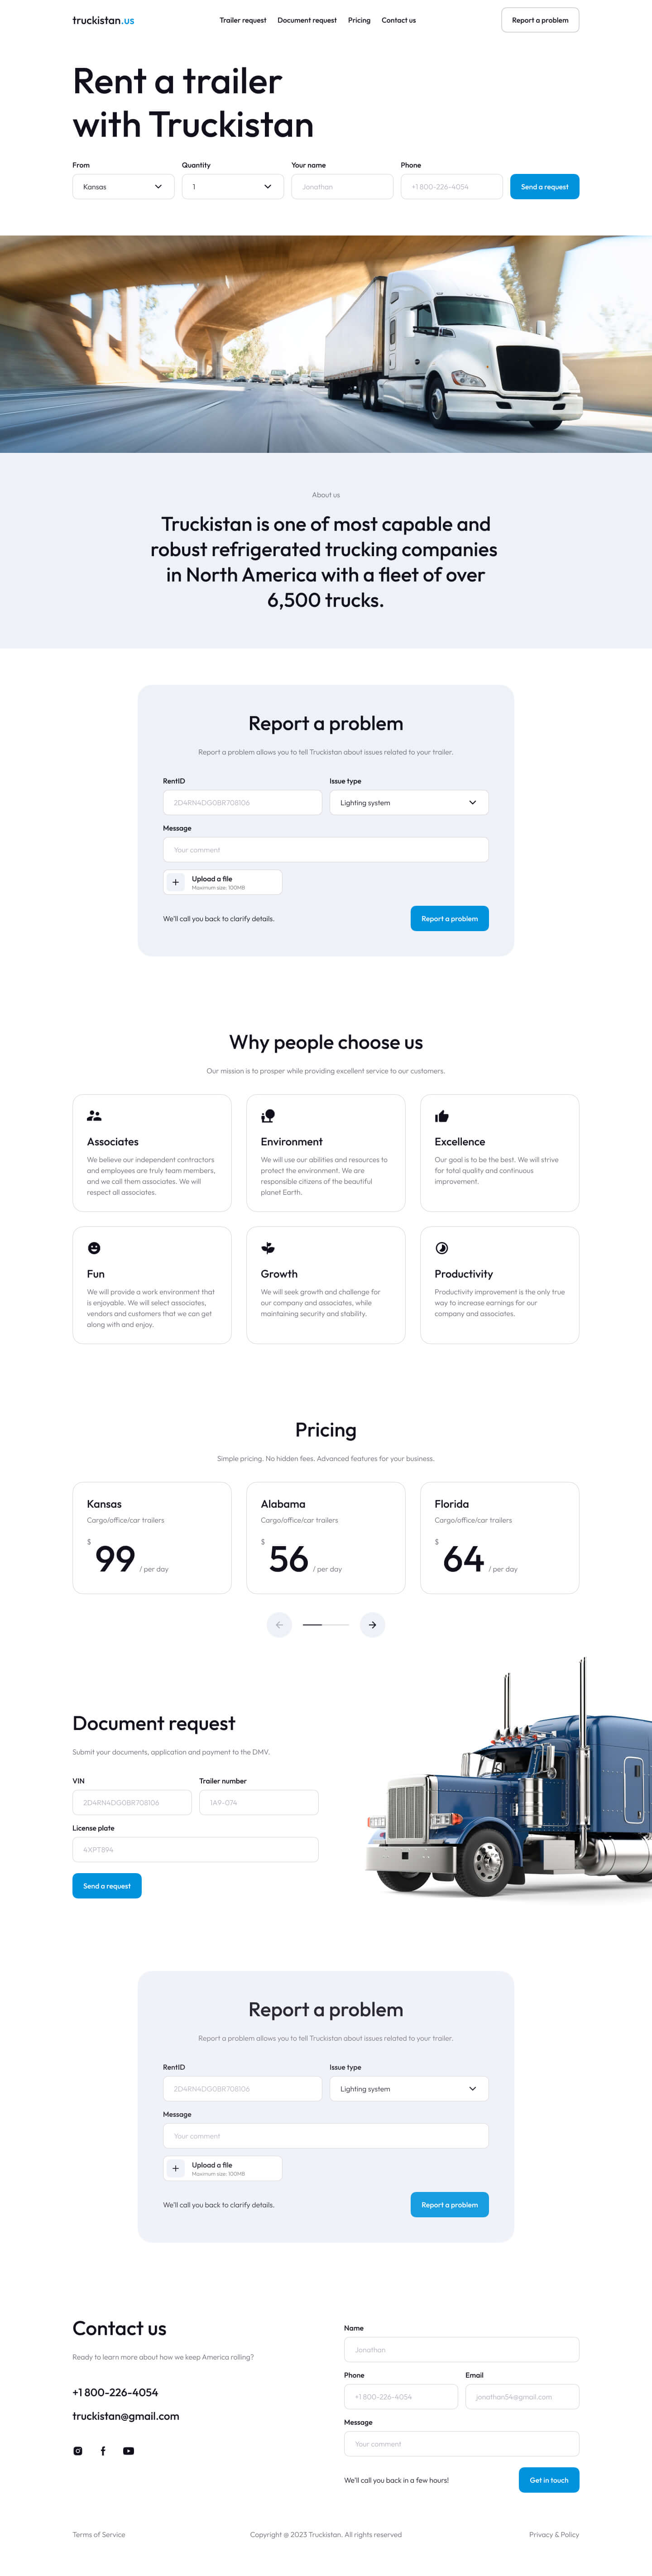Select Contact us in the top menu
The image size is (652, 2576).
(x=398, y=20)
